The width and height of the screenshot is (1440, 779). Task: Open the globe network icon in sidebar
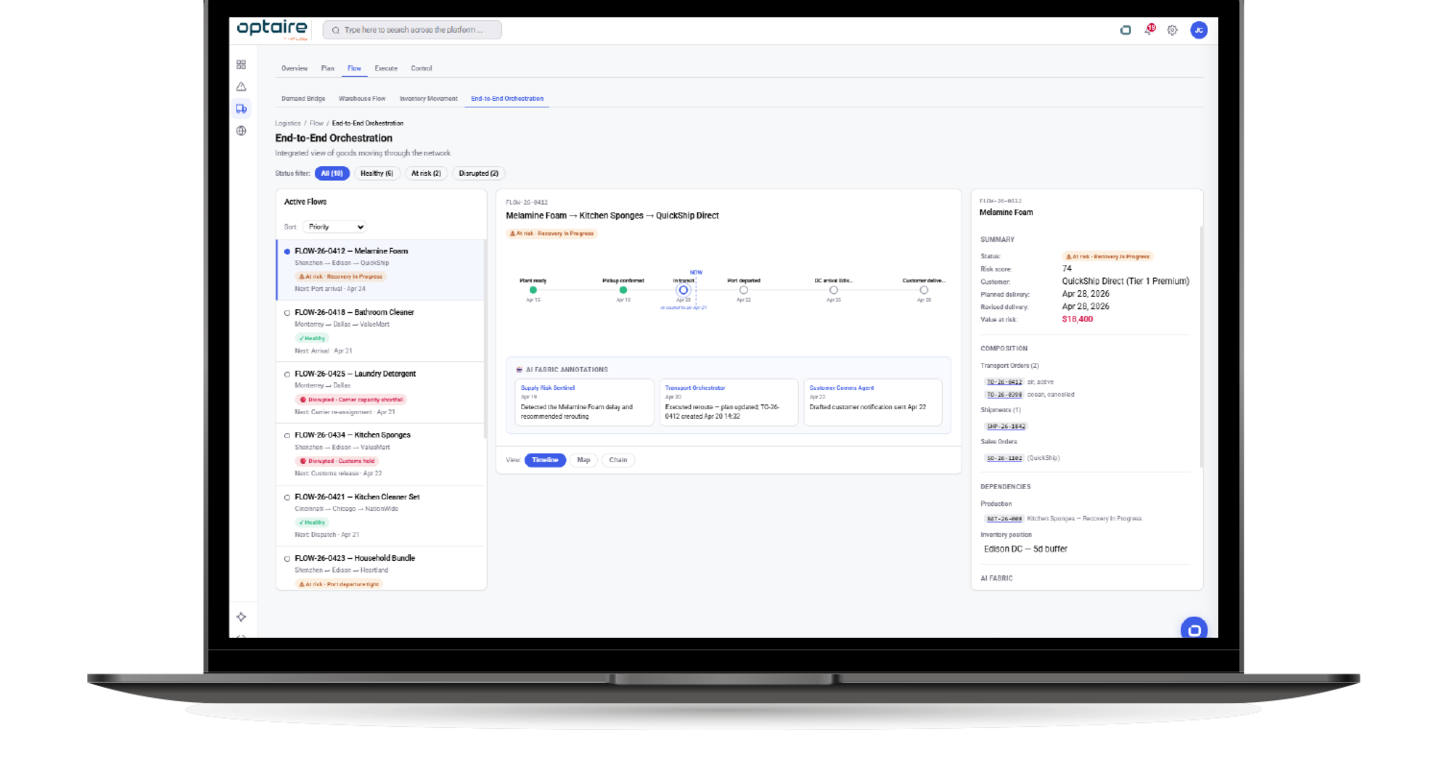click(241, 130)
